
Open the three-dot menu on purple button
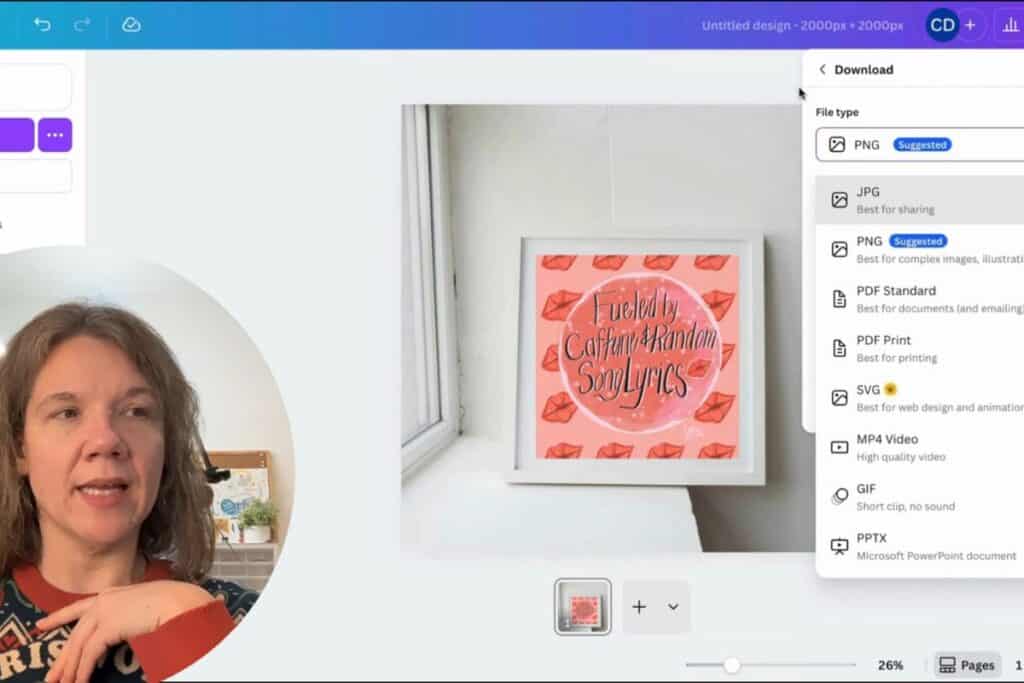[x=55, y=134]
